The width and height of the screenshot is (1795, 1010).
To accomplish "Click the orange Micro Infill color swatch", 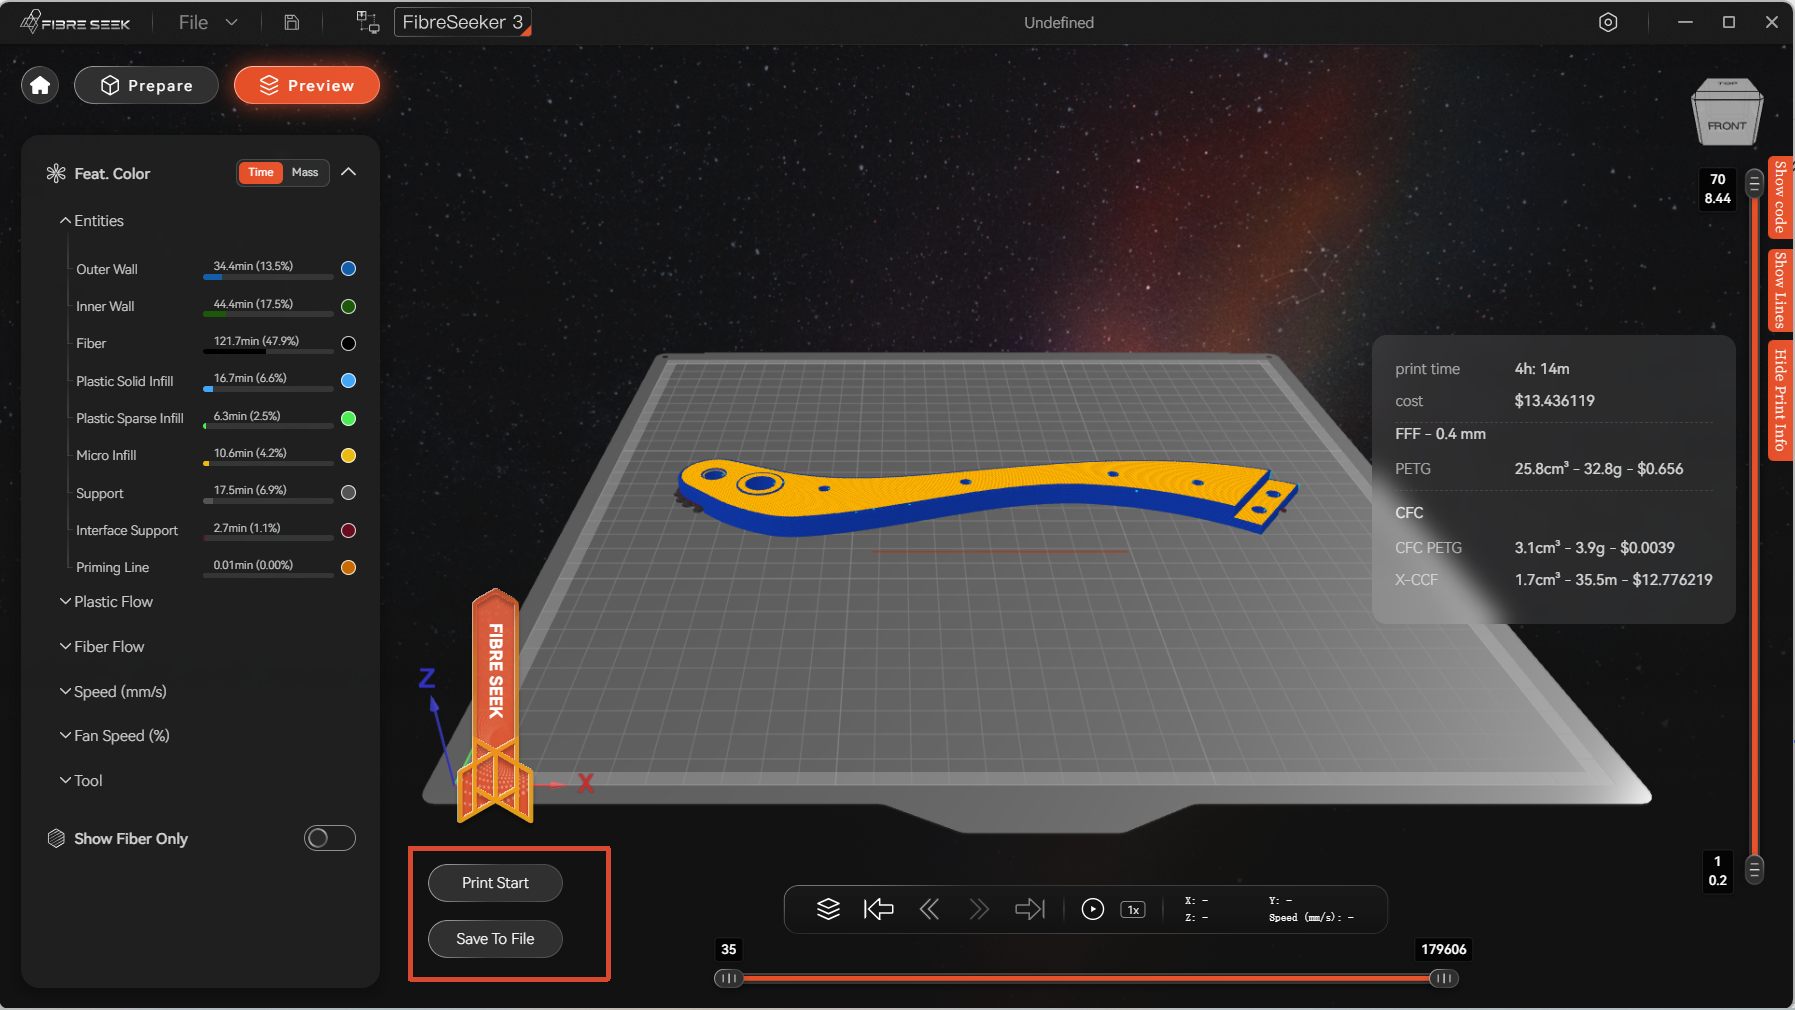I will coord(348,455).
